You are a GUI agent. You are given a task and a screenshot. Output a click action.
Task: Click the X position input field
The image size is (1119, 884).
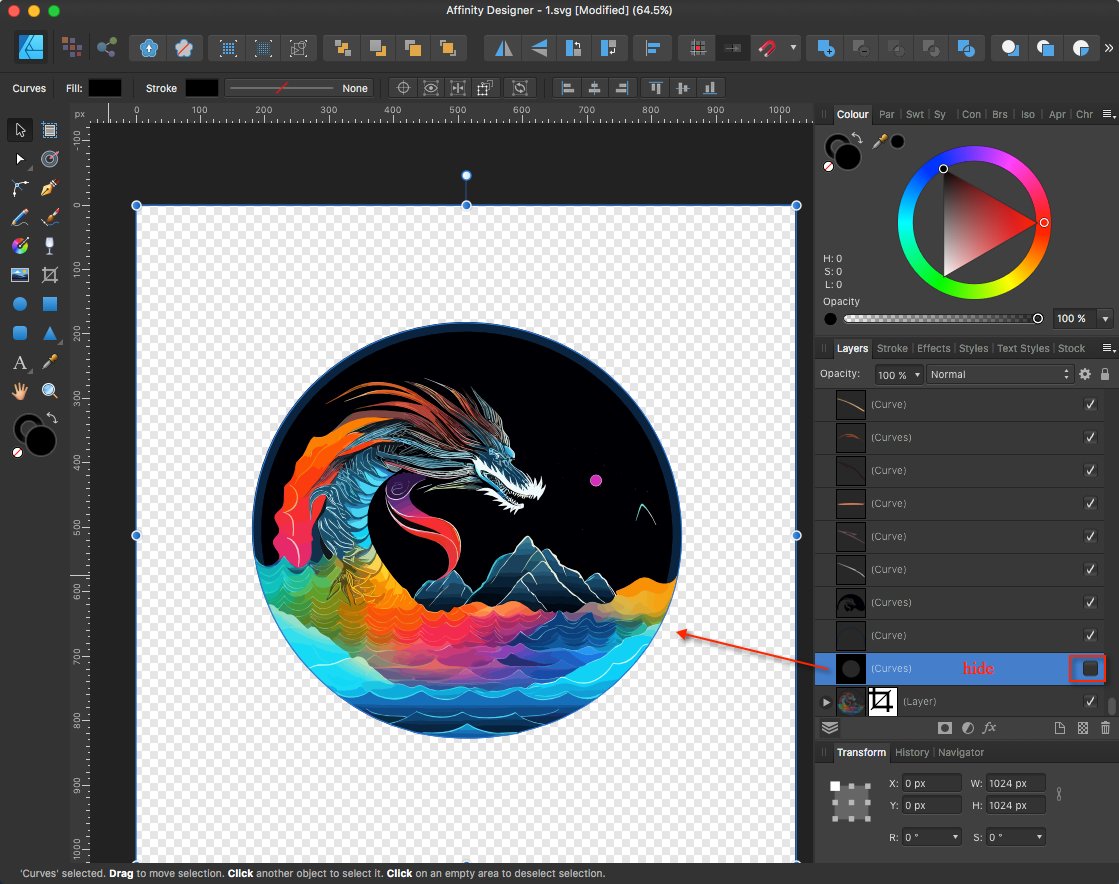pos(931,783)
